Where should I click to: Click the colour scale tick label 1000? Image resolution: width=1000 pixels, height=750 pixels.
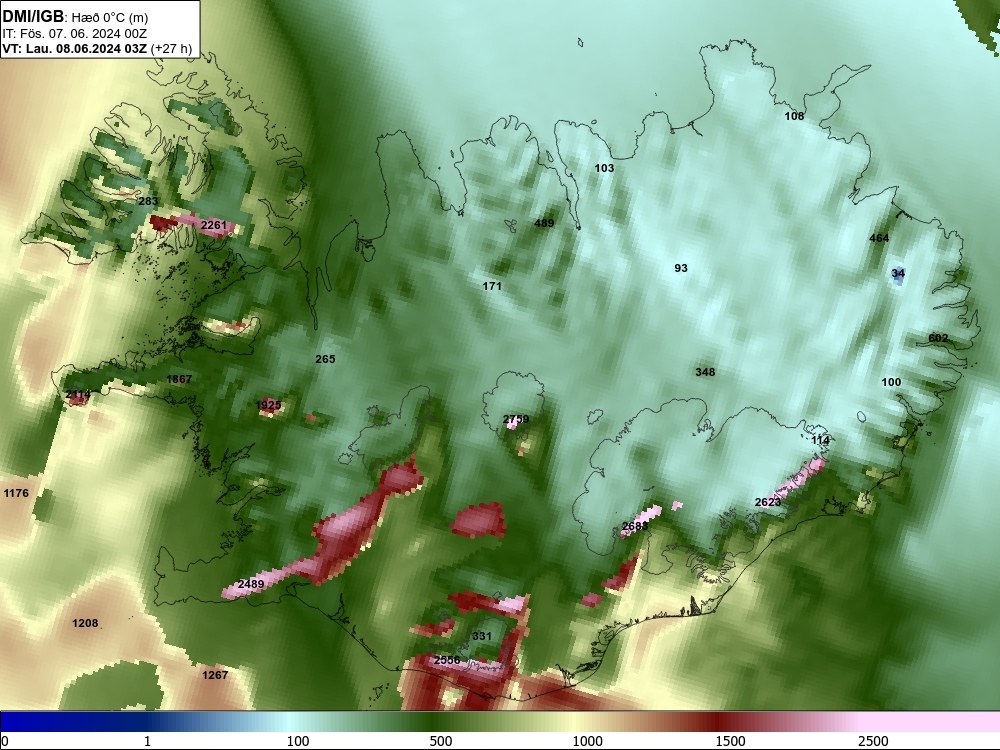click(587, 741)
